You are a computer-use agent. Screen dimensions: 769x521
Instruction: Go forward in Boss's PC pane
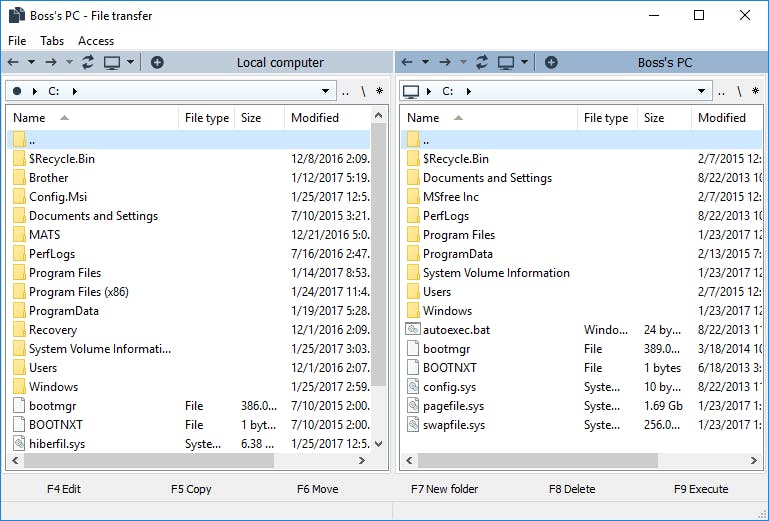point(445,62)
